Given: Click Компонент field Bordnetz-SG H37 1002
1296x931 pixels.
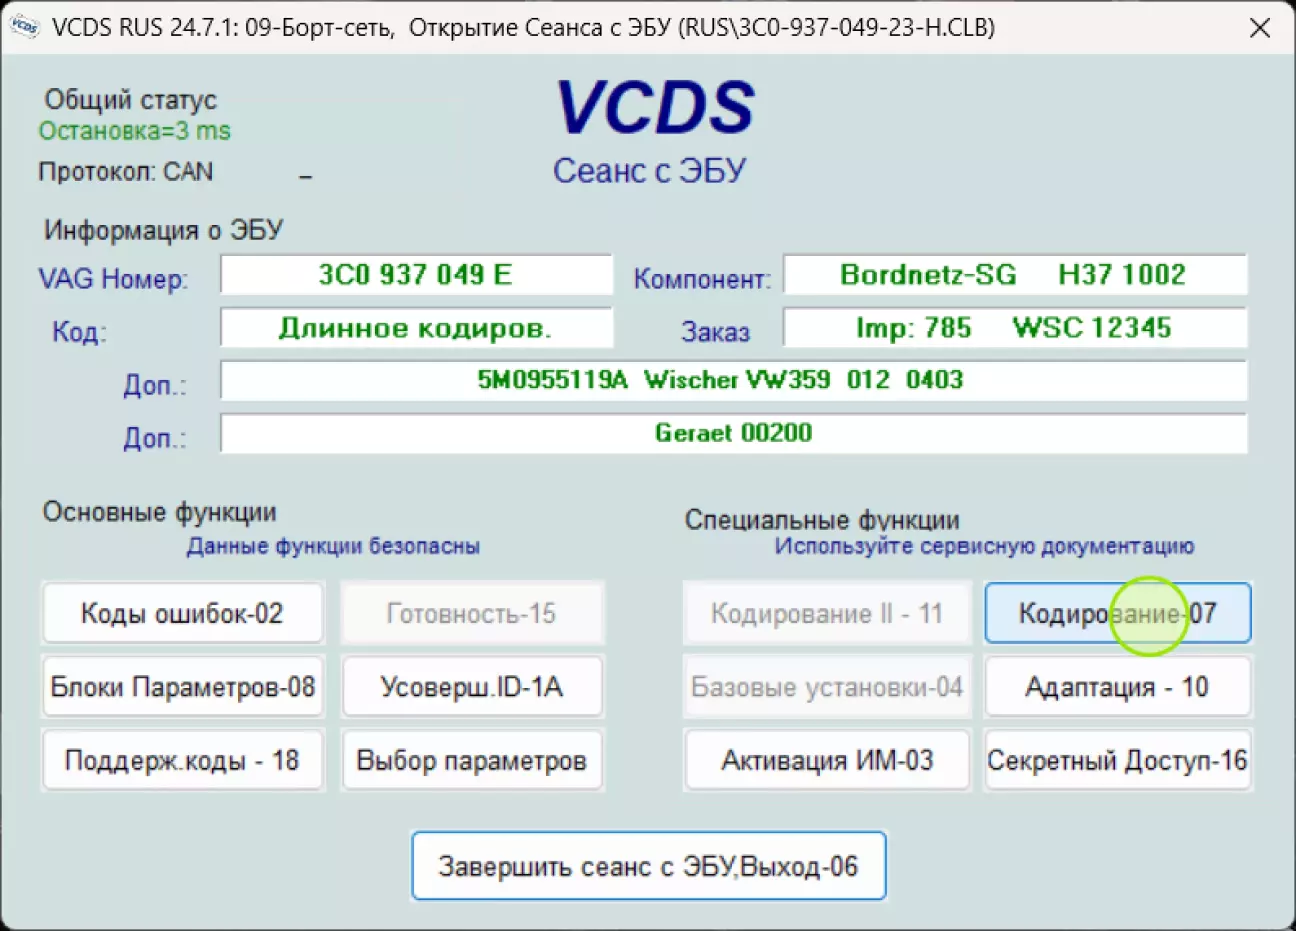Looking at the screenshot, I should coord(1015,275).
